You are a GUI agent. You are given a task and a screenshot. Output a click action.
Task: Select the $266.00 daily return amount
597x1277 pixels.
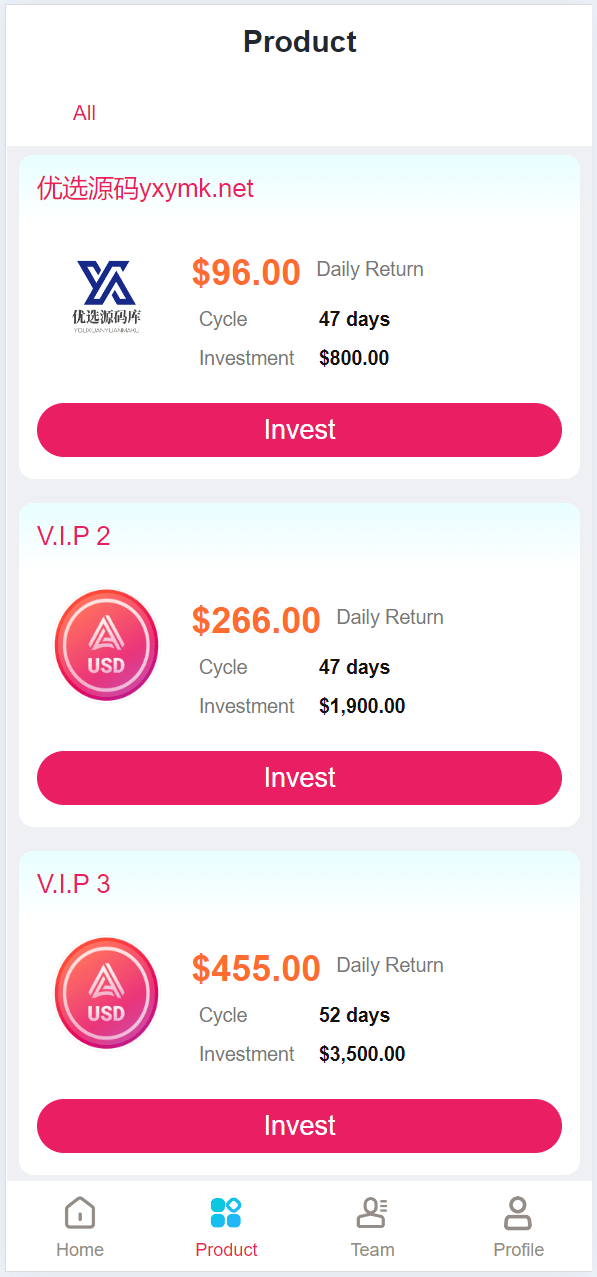coord(256,620)
